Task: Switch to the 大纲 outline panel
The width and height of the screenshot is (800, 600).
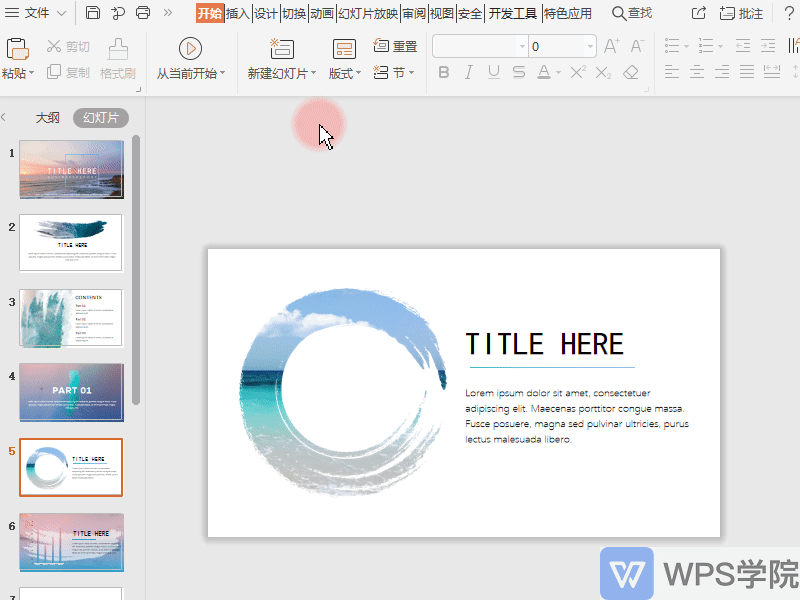Action: [x=48, y=116]
